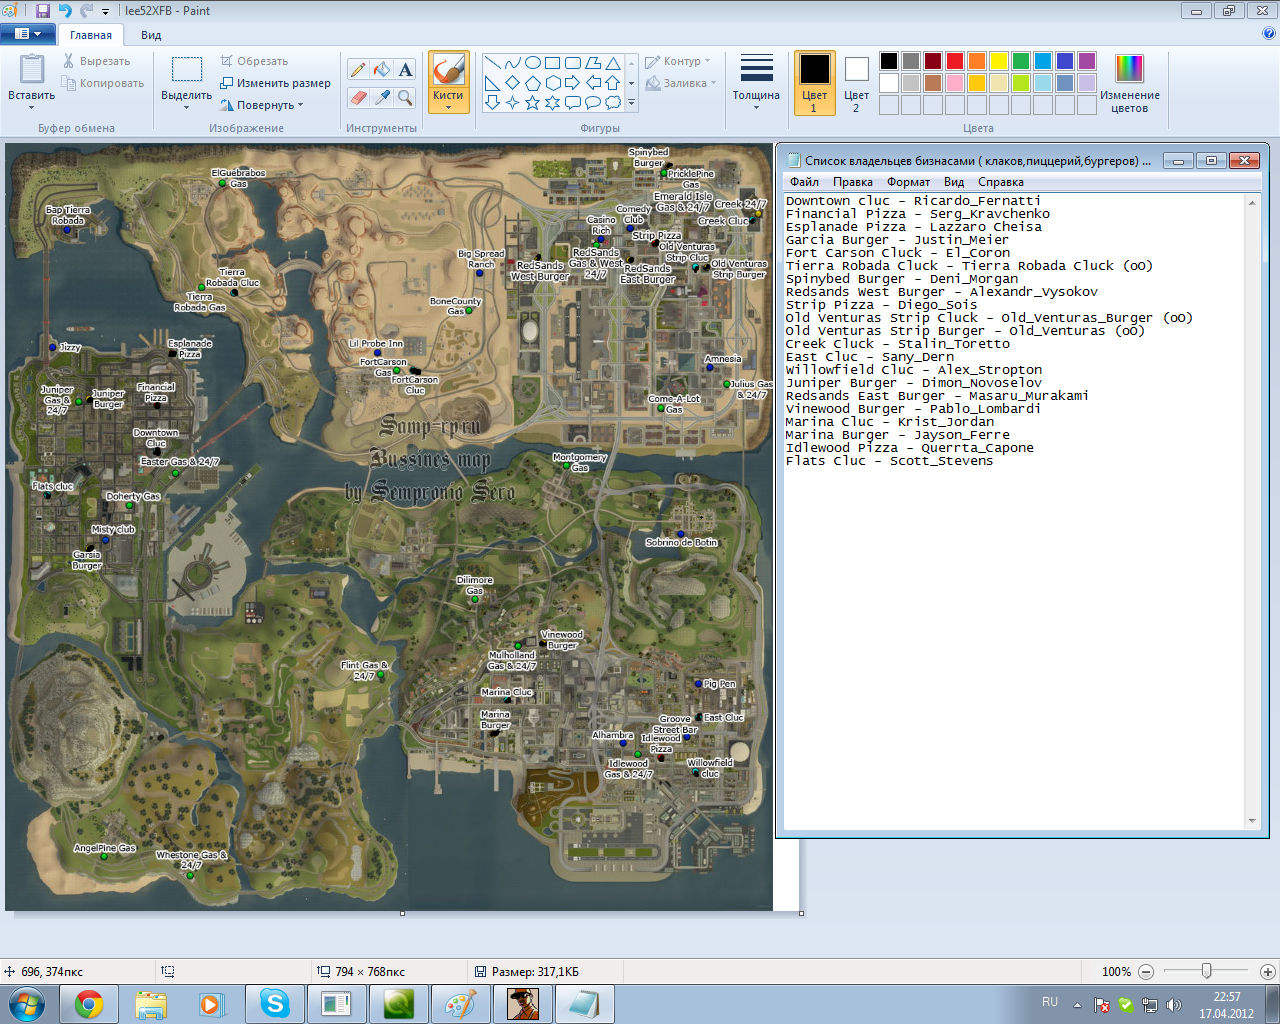
Task: Click the RU language indicator in tray
Action: click(1050, 1001)
